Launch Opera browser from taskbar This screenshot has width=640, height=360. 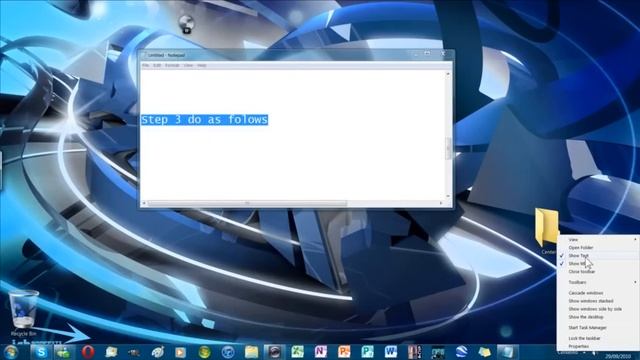point(88,352)
